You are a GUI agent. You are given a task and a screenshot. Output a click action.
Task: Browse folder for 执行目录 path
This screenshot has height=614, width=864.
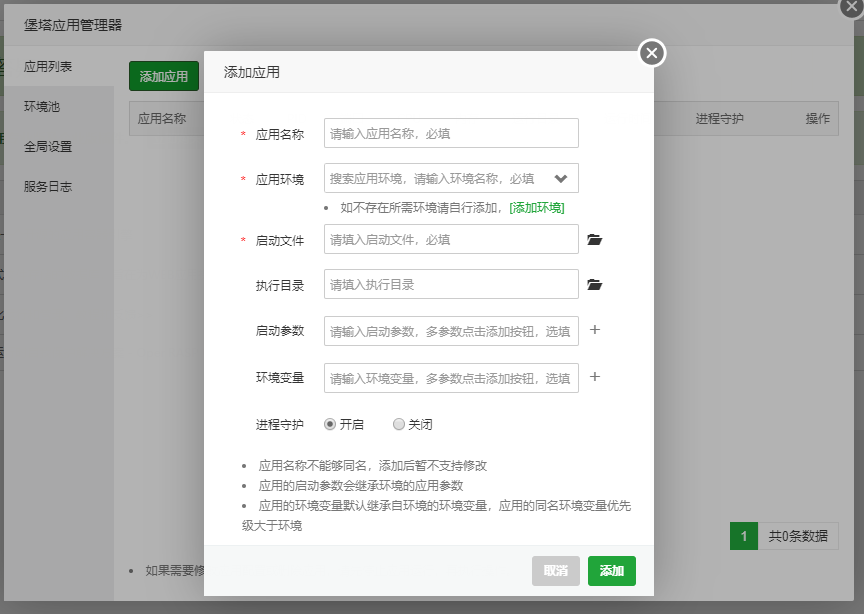click(595, 284)
